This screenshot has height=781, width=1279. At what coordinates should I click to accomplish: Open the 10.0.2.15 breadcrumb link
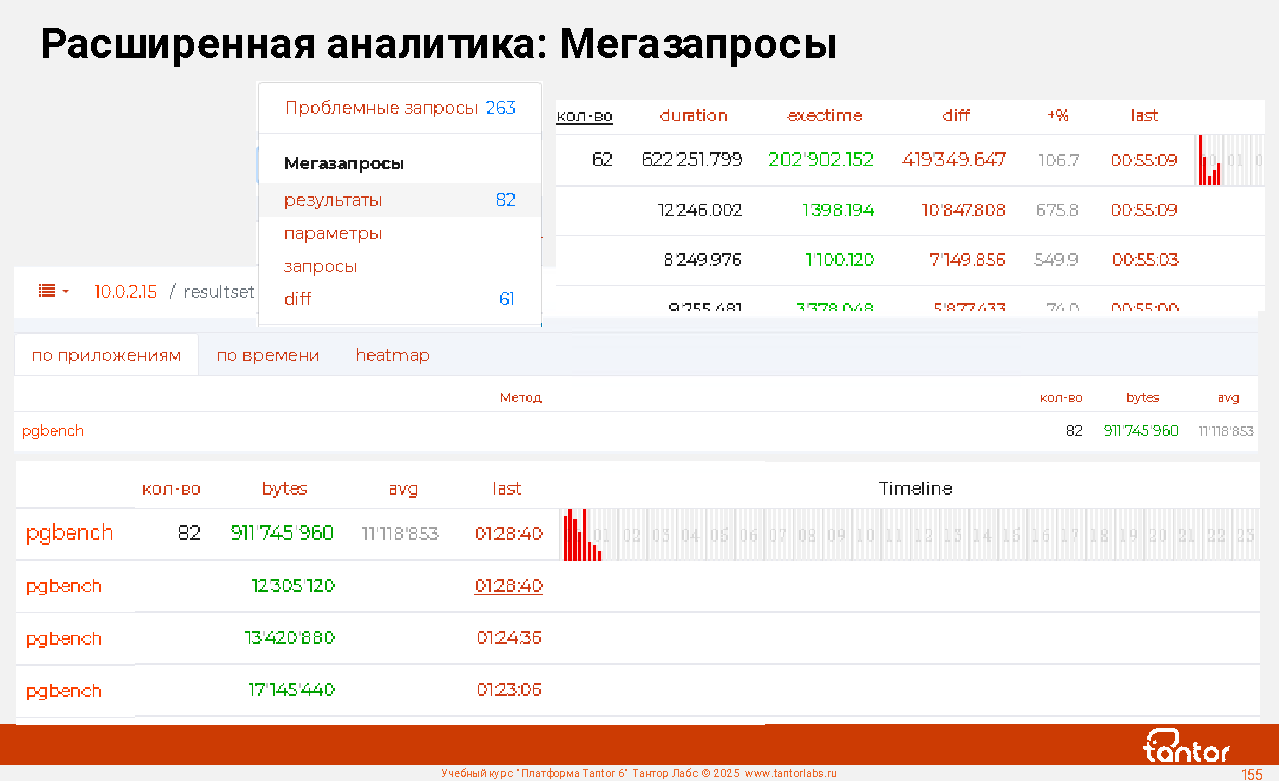click(125, 292)
